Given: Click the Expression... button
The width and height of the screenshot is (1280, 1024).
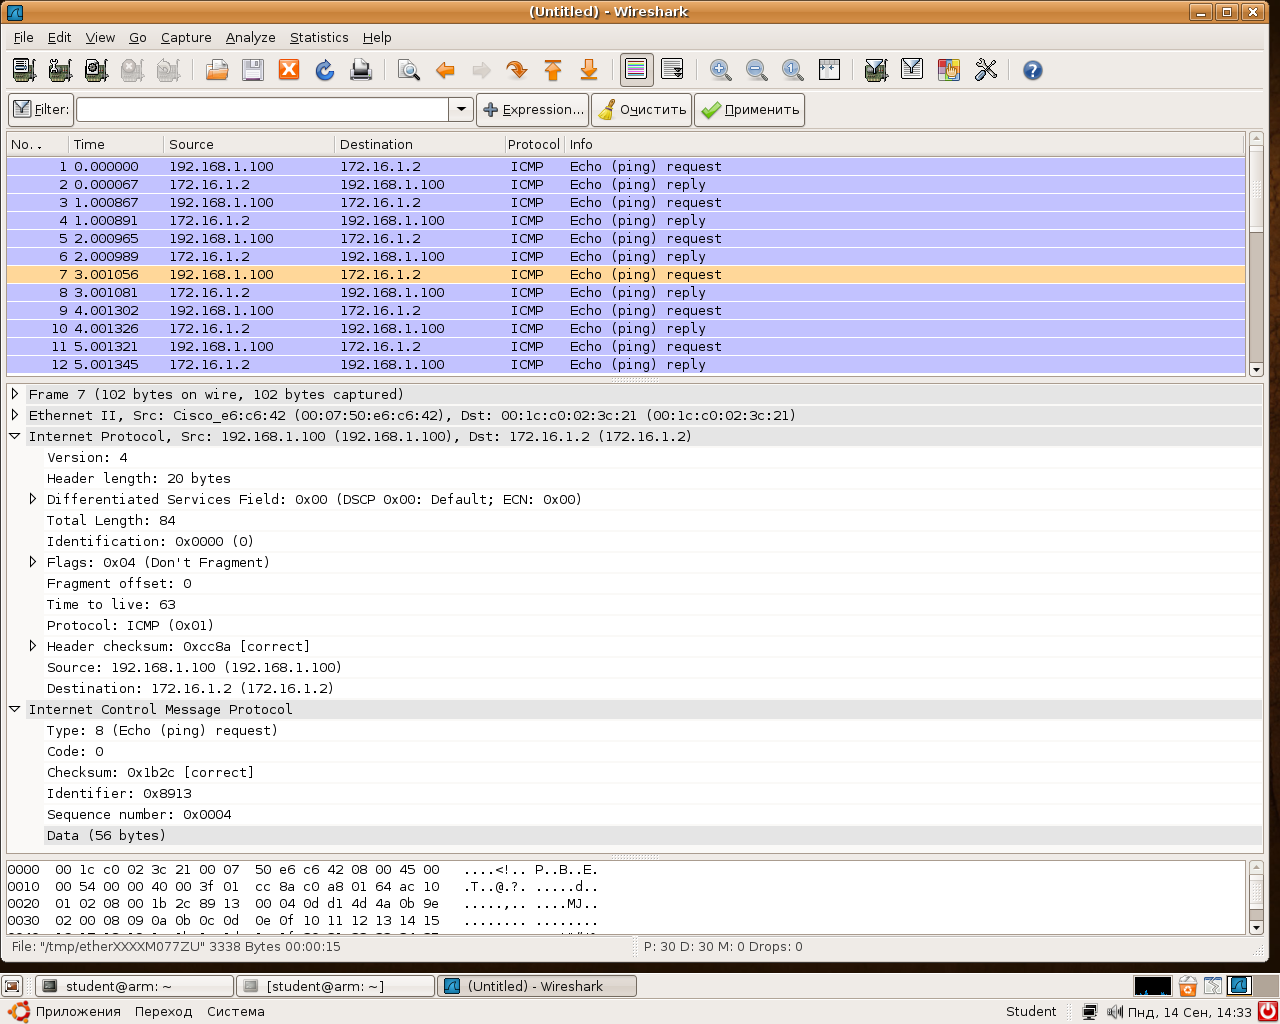Looking at the screenshot, I should click(532, 110).
